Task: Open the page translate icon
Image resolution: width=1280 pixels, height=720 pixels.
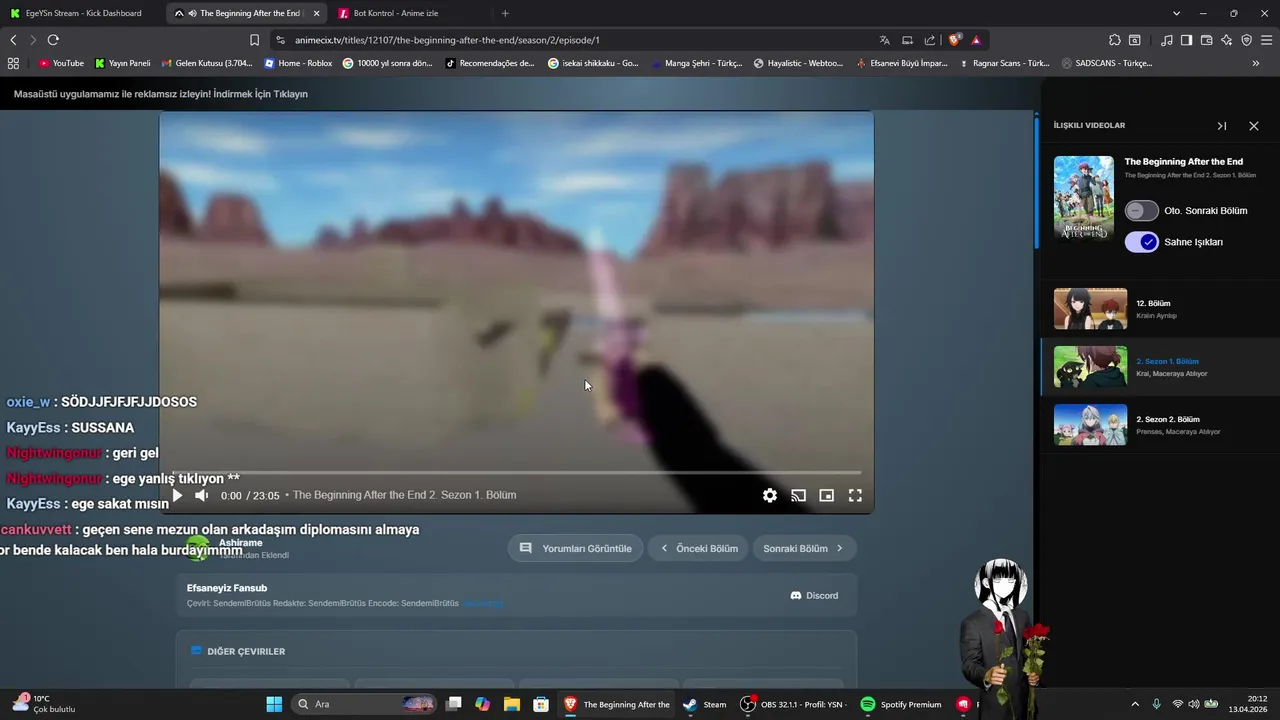Action: pos(884,40)
